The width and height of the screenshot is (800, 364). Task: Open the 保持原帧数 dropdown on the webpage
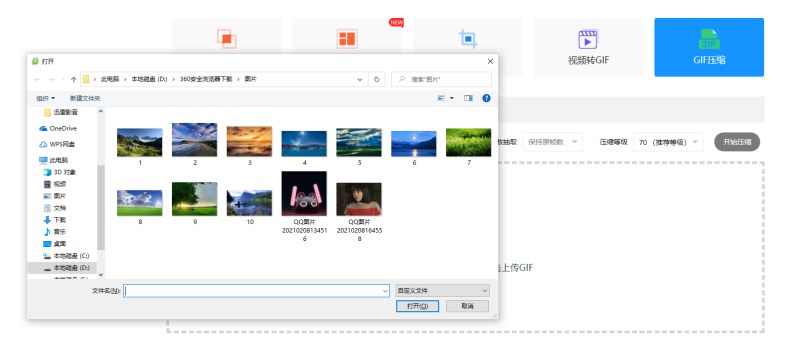[553, 142]
